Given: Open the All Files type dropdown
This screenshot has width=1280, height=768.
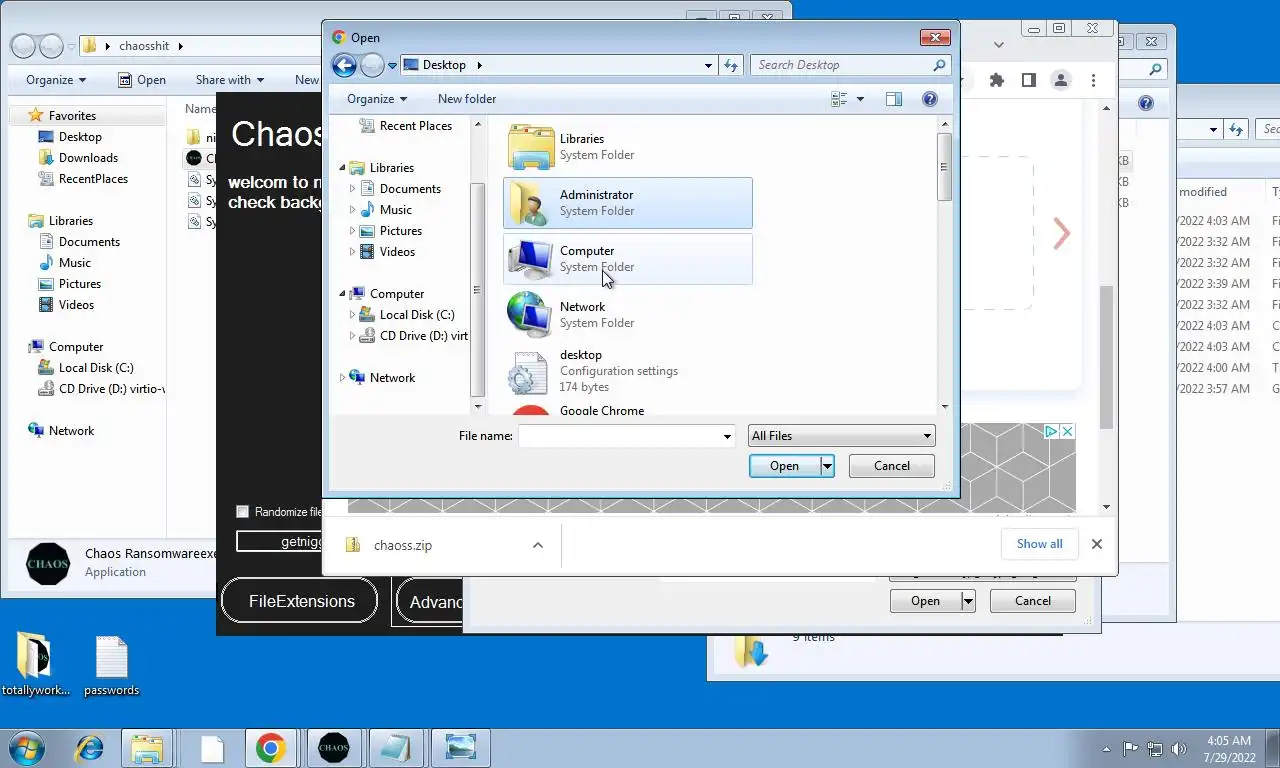Looking at the screenshot, I should [842, 436].
